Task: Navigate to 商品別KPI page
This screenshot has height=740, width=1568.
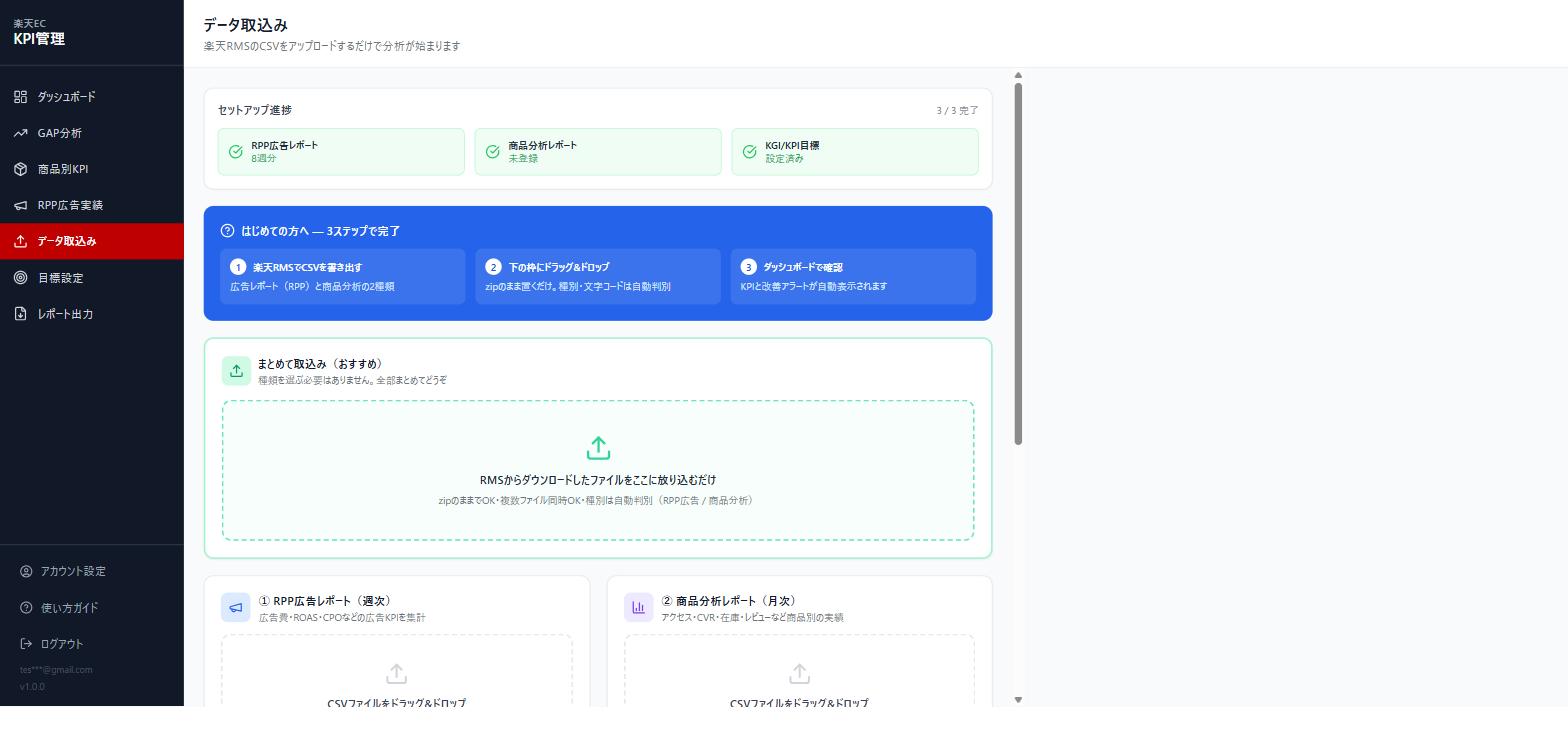Action: (92, 169)
